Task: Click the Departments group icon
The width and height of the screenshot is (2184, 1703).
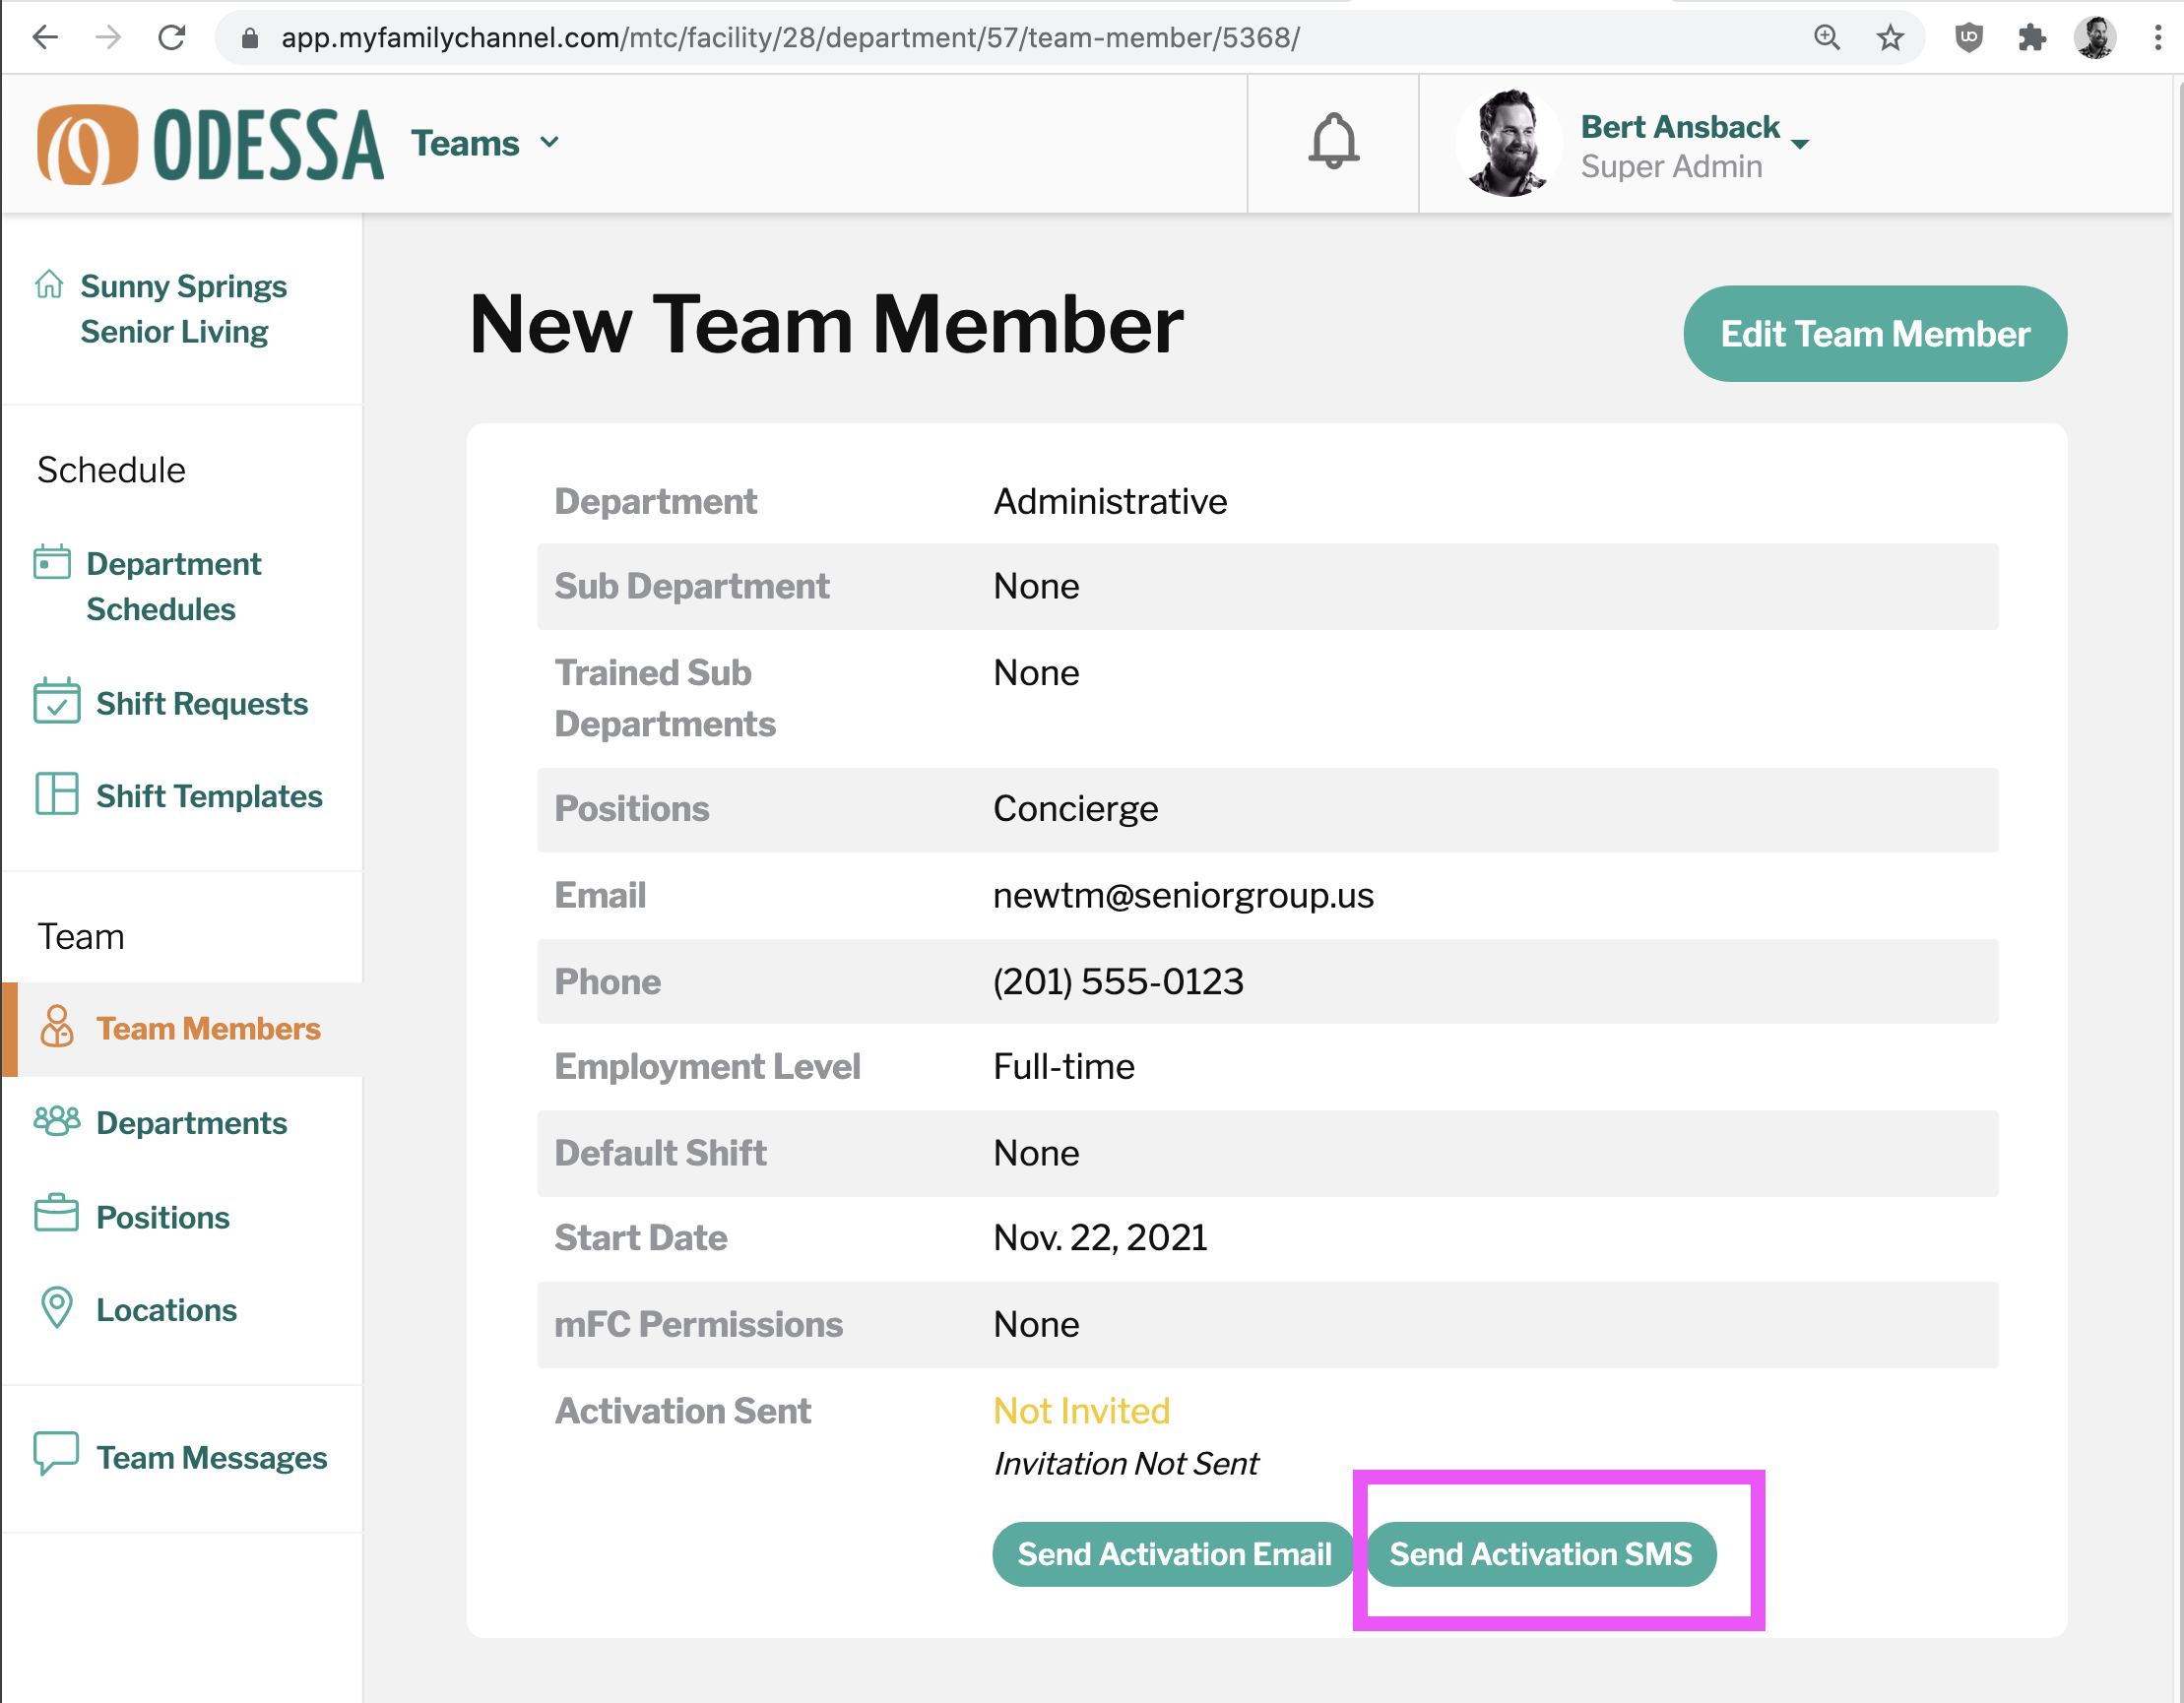Action: (x=57, y=1121)
